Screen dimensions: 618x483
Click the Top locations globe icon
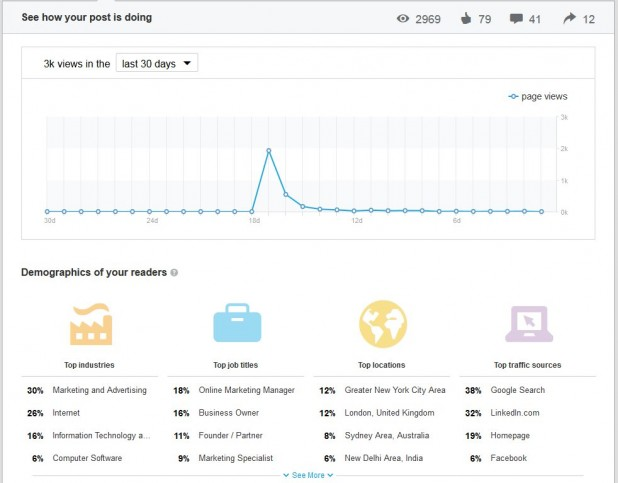(x=382, y=323)
